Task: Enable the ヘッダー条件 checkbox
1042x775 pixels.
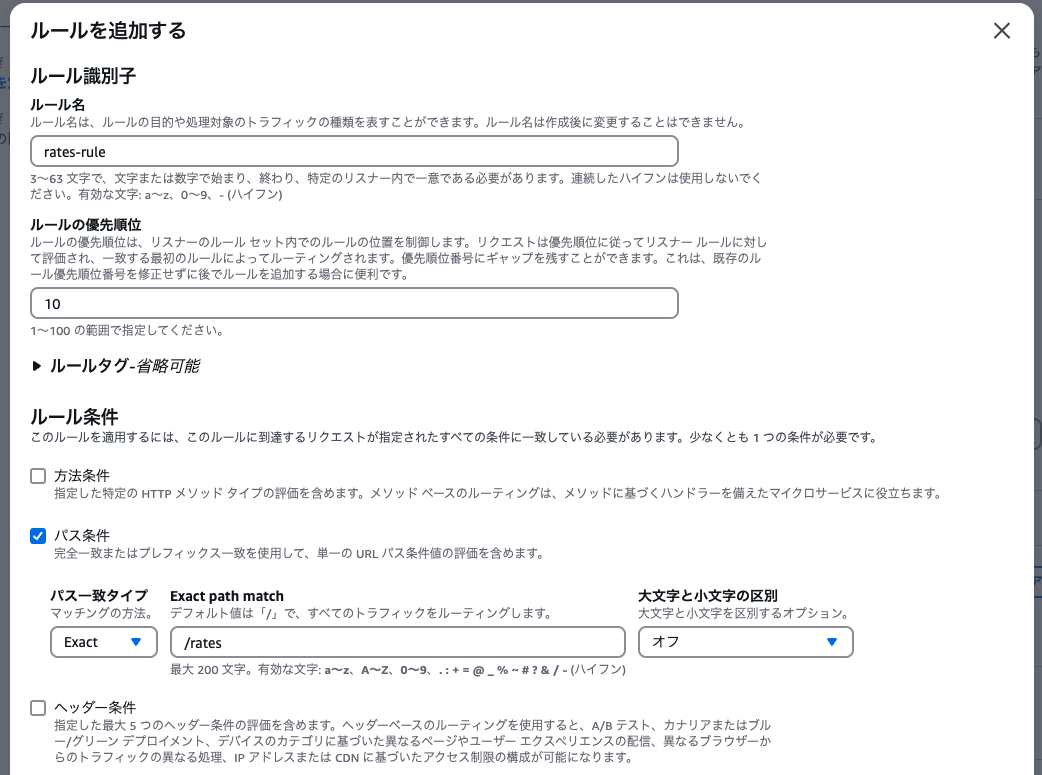Action: (x=38, y=708)
